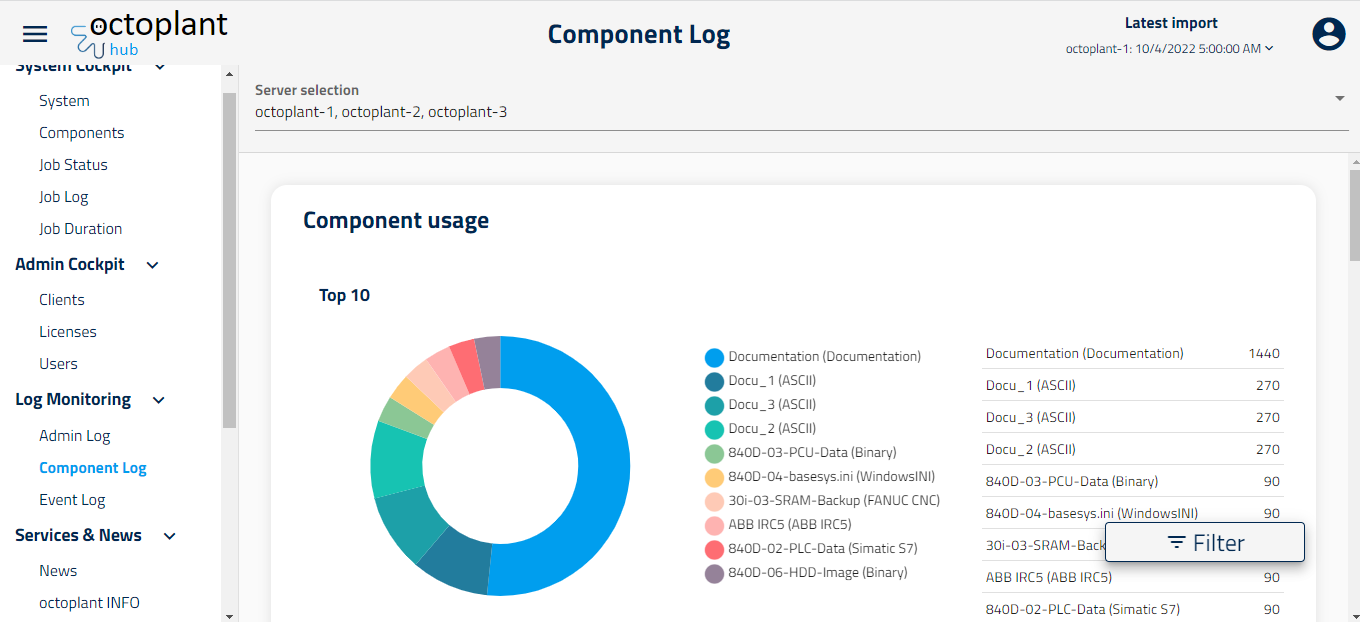Viewport: 1360px width, 622px height.
Task: Open the user account profile icon
Action: 1329,34
